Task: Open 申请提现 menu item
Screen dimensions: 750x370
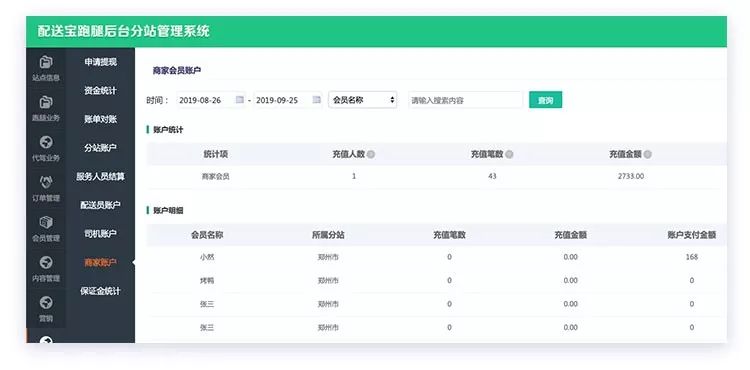Action: (100, 62)
